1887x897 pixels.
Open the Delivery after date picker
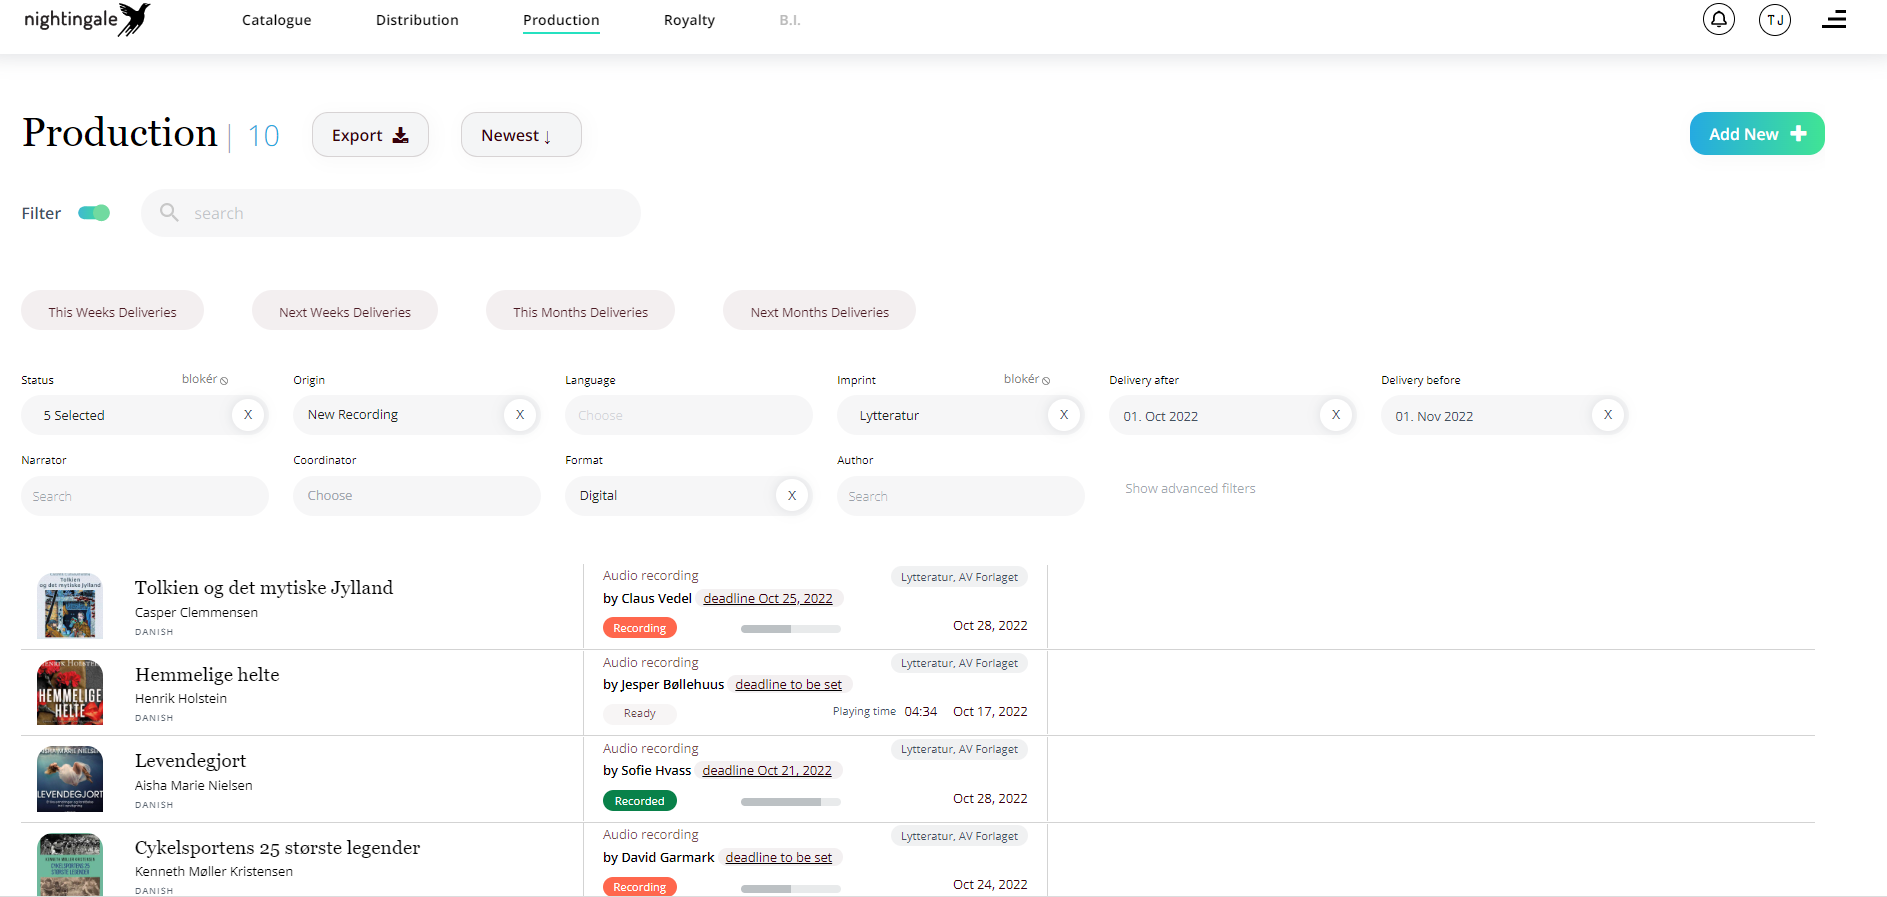[1233, 415]
